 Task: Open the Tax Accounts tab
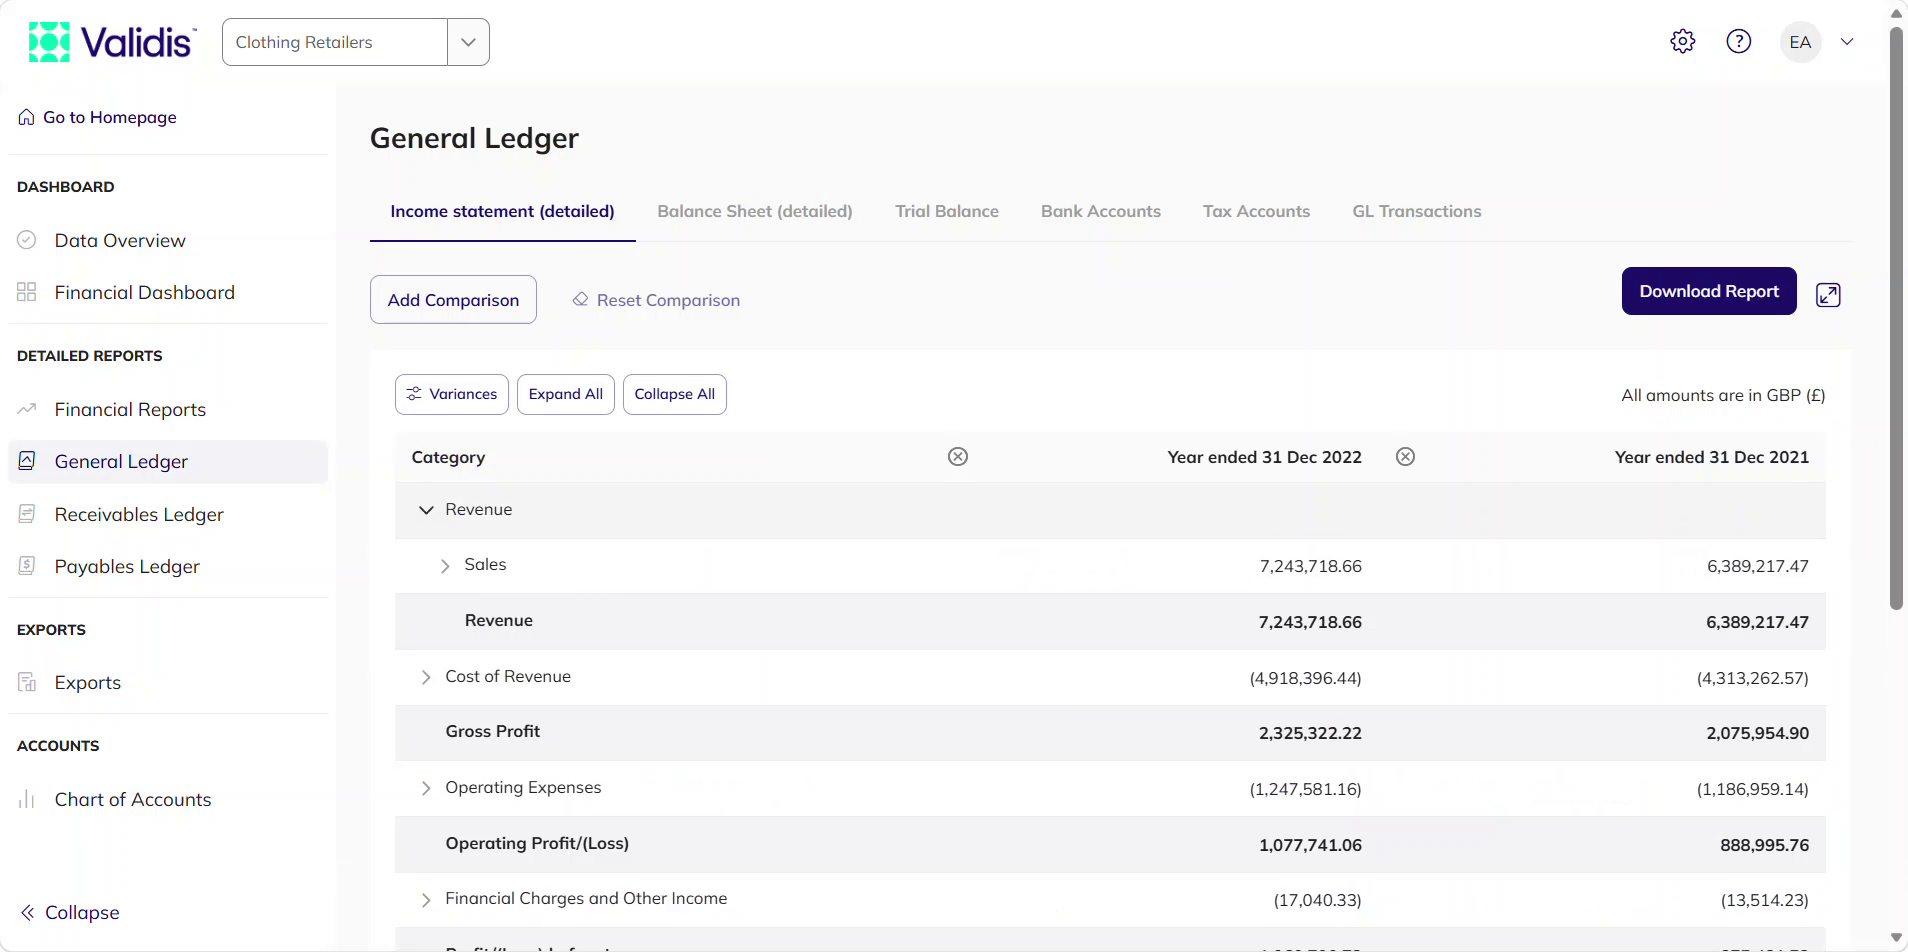(1256, 211)
